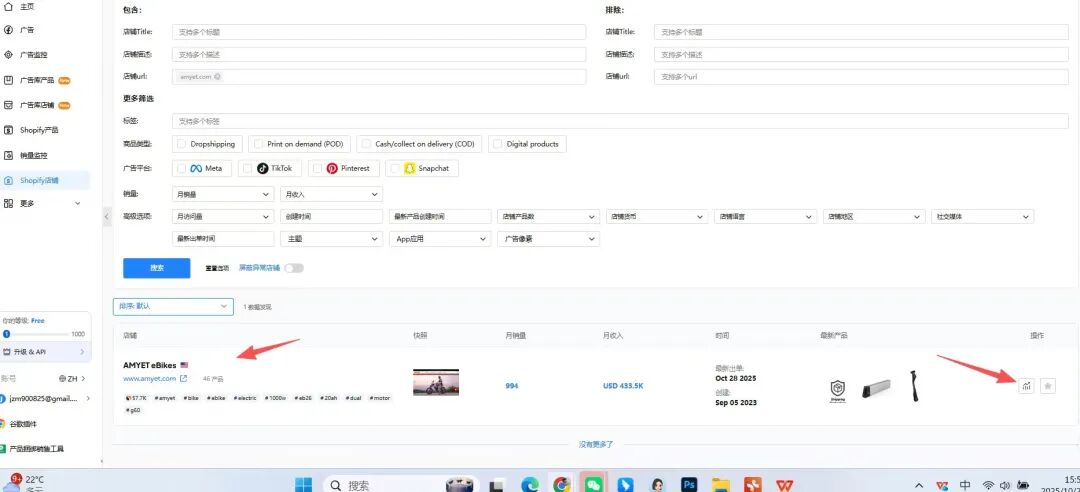Screen dimensions: 1080x492
Task: Open WeChat from the taskbar
Action: 592,484
